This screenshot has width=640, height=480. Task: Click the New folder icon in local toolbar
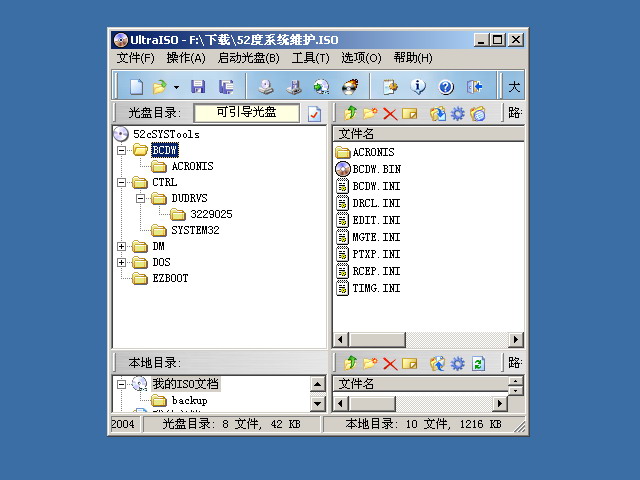point(370,363)
